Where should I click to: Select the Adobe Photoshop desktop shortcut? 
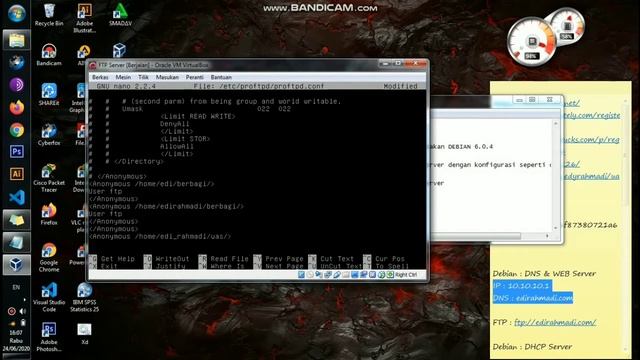coord(49,337)
